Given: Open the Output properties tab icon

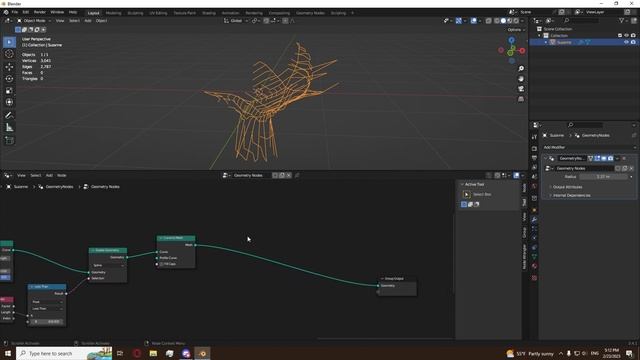Looking at the screenshot, I should point(534,158).
